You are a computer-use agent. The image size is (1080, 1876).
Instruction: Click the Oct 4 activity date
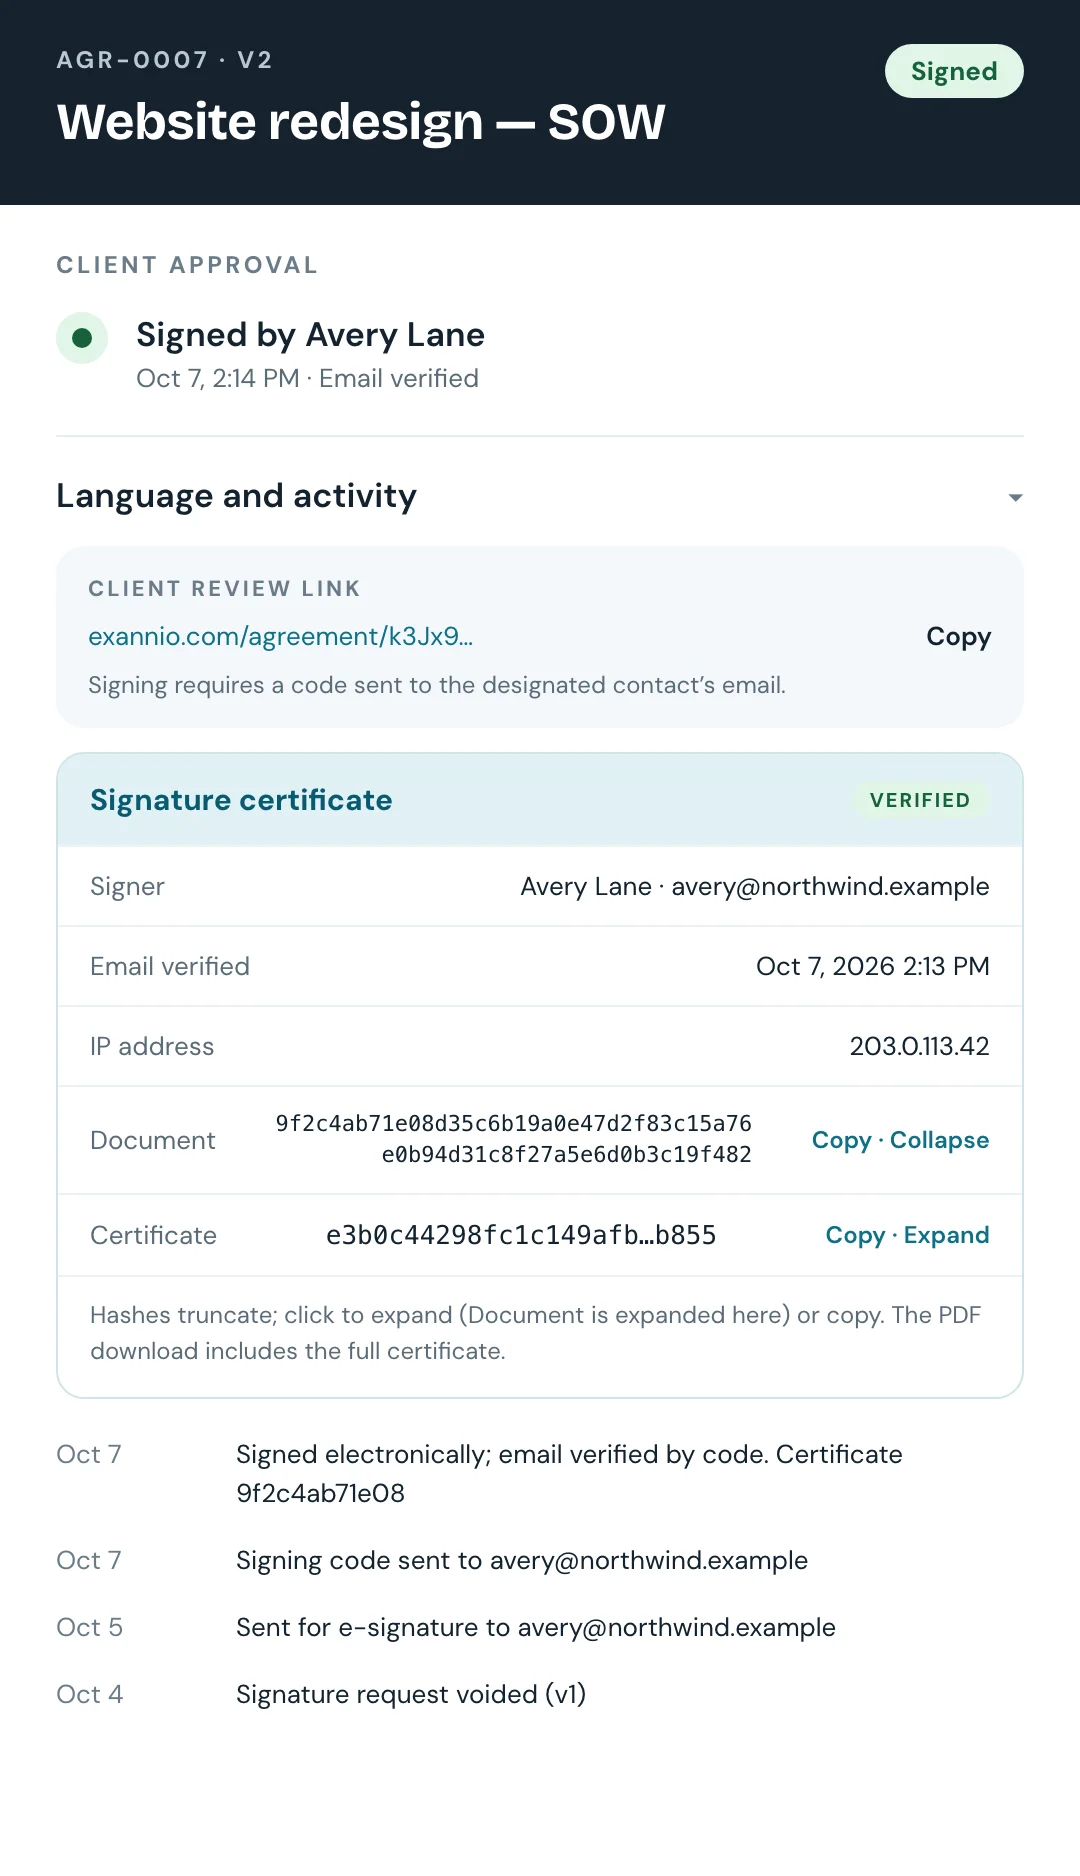89,1695
